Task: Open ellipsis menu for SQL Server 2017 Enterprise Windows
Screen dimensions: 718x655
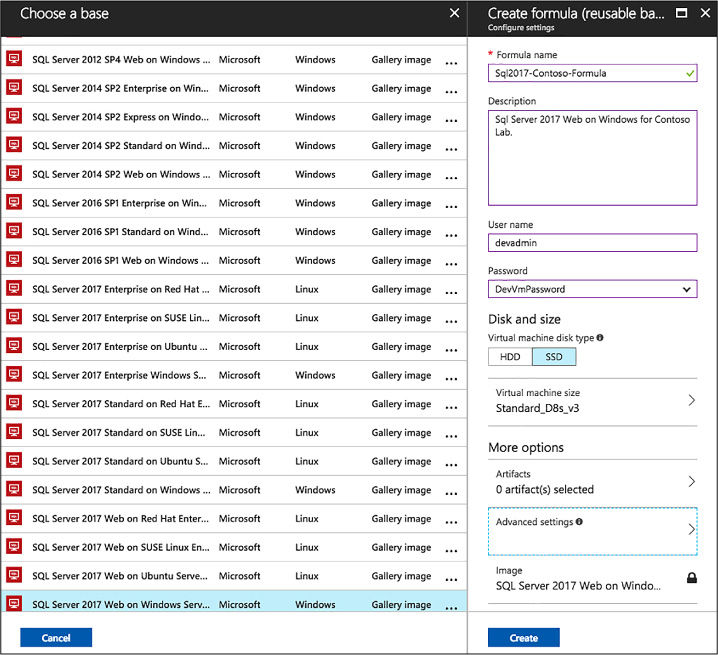Action: click(x=451, y=379)
